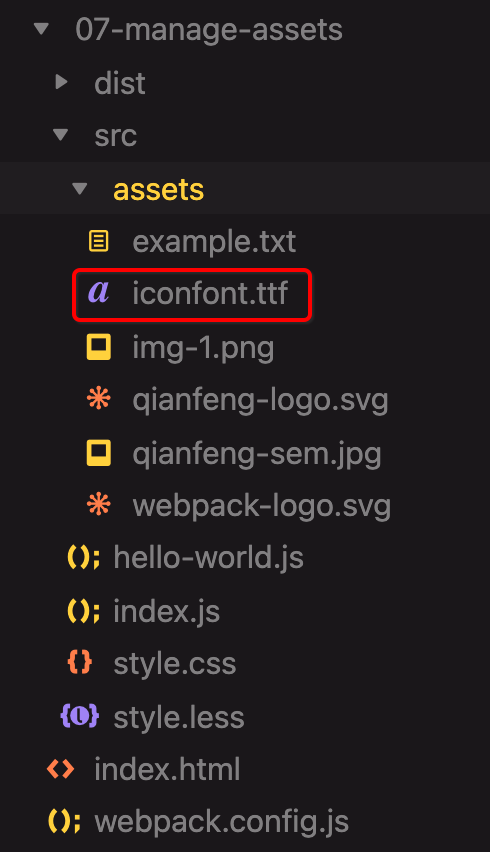Viewport: 490px width, 852px height.
Task: Click the HTML angle-bracket icon for index.html
Action: (x=60, y=769)
